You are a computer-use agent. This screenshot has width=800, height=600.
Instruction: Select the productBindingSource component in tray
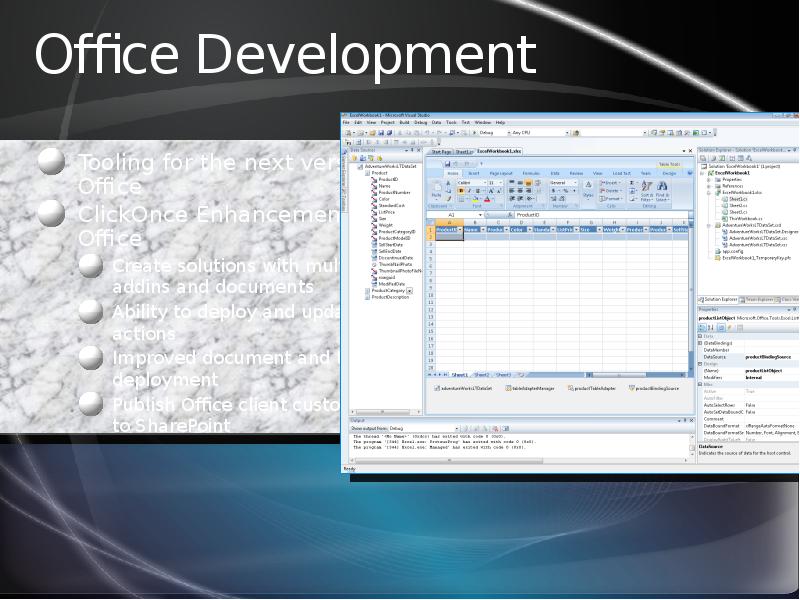(x=655, y=387)
